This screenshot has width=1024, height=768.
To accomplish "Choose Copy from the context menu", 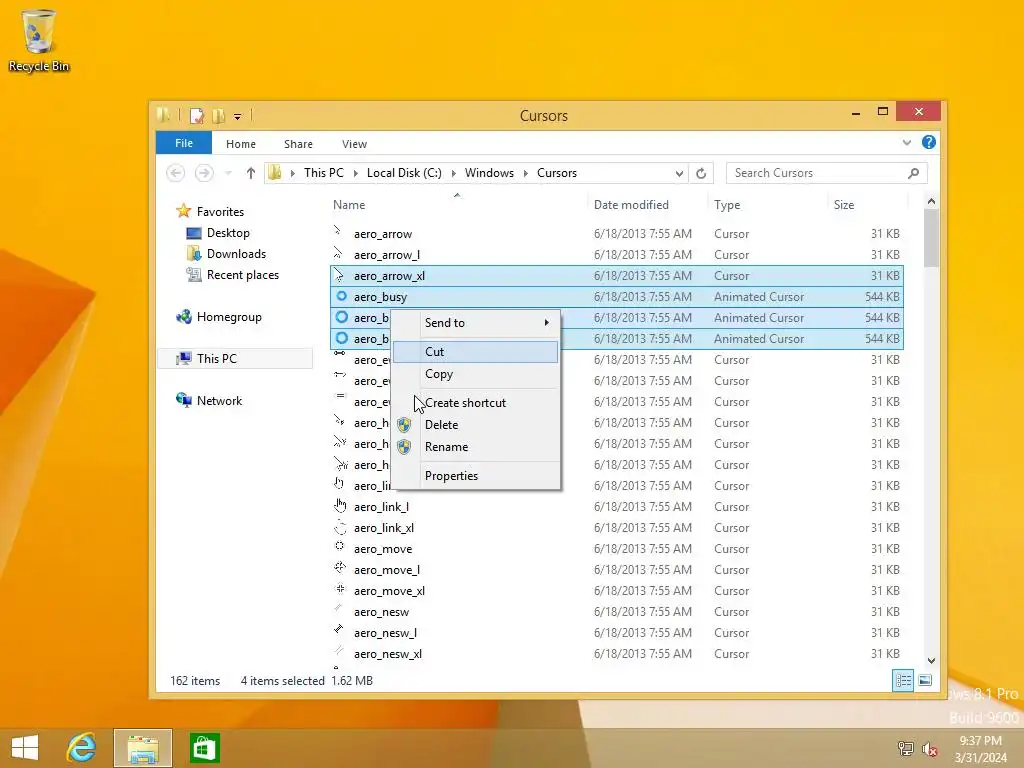I will click(x=475, y=374).
